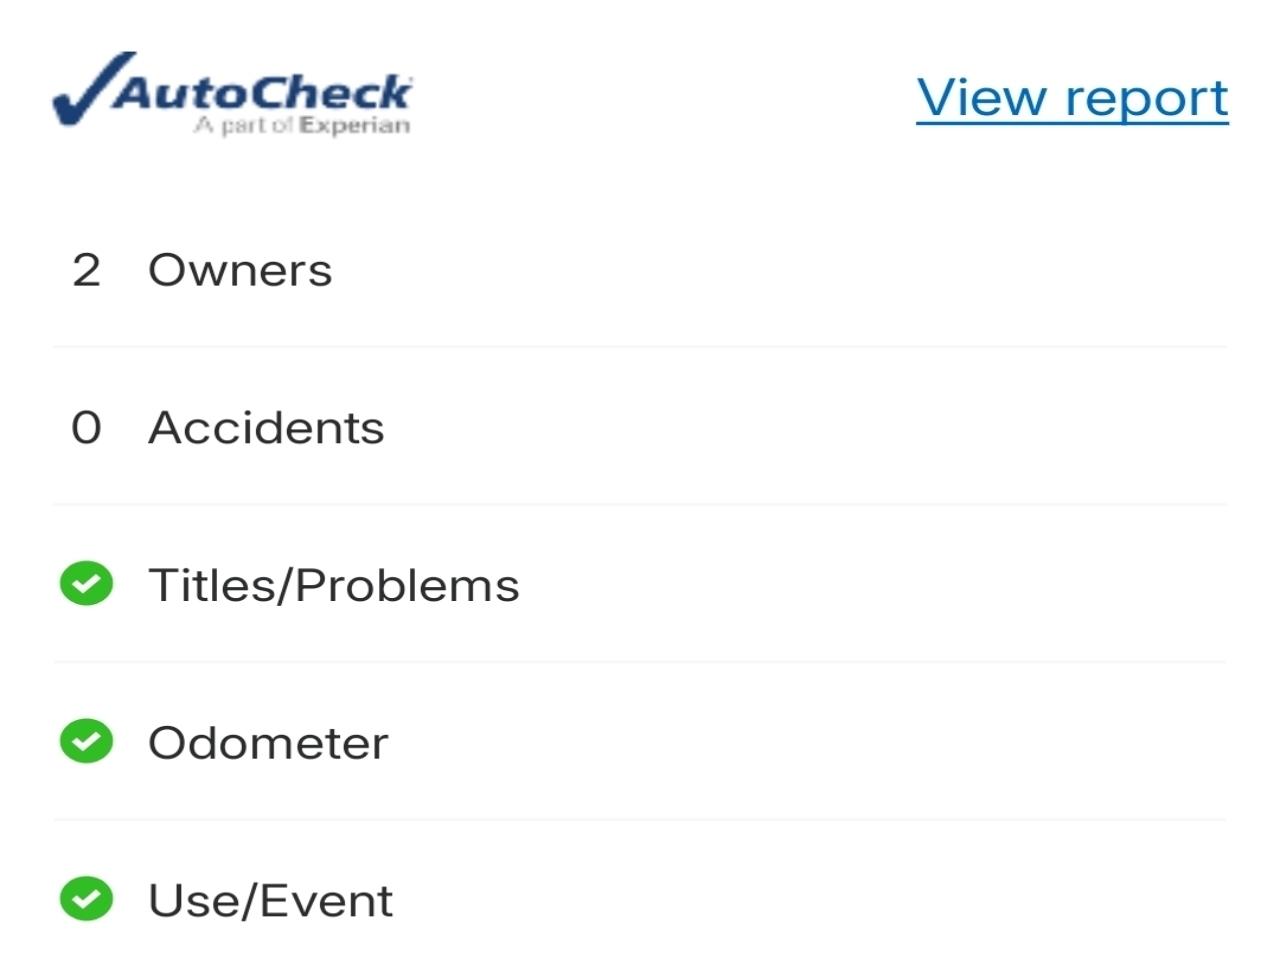Click the green check beside Use/Event

pyautogui.click(x=86, y=898)
